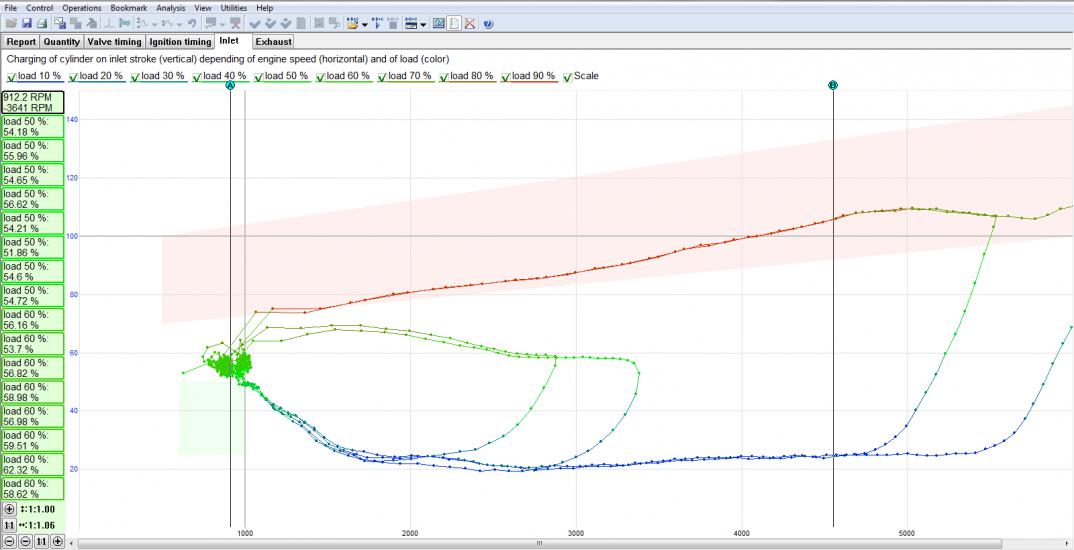Viewport: 1074px width, 550px height.
Task: Uncheck the load 90 % checkbox
Action: coord(507,77)
